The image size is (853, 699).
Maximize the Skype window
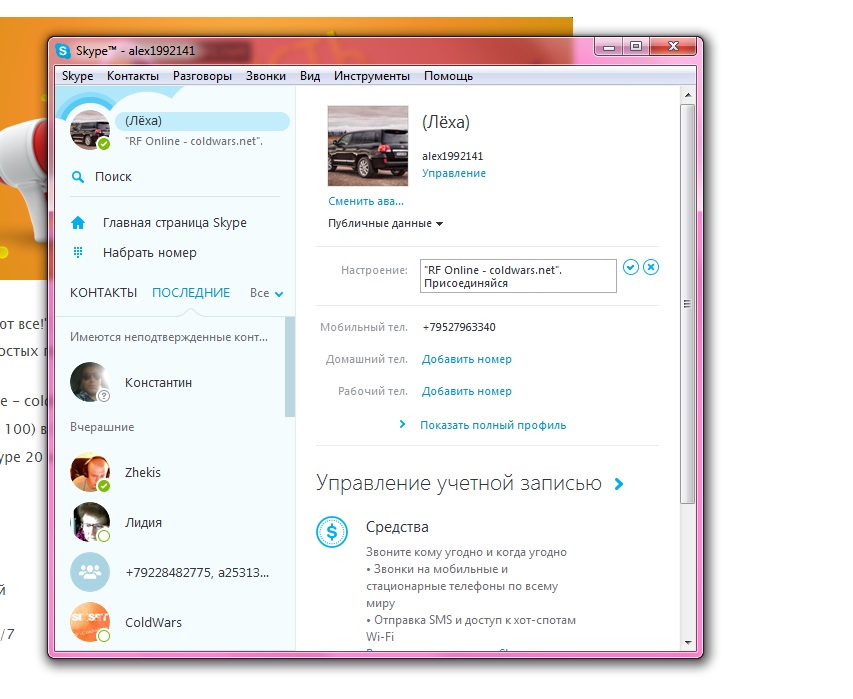click(x=635, y=47)
